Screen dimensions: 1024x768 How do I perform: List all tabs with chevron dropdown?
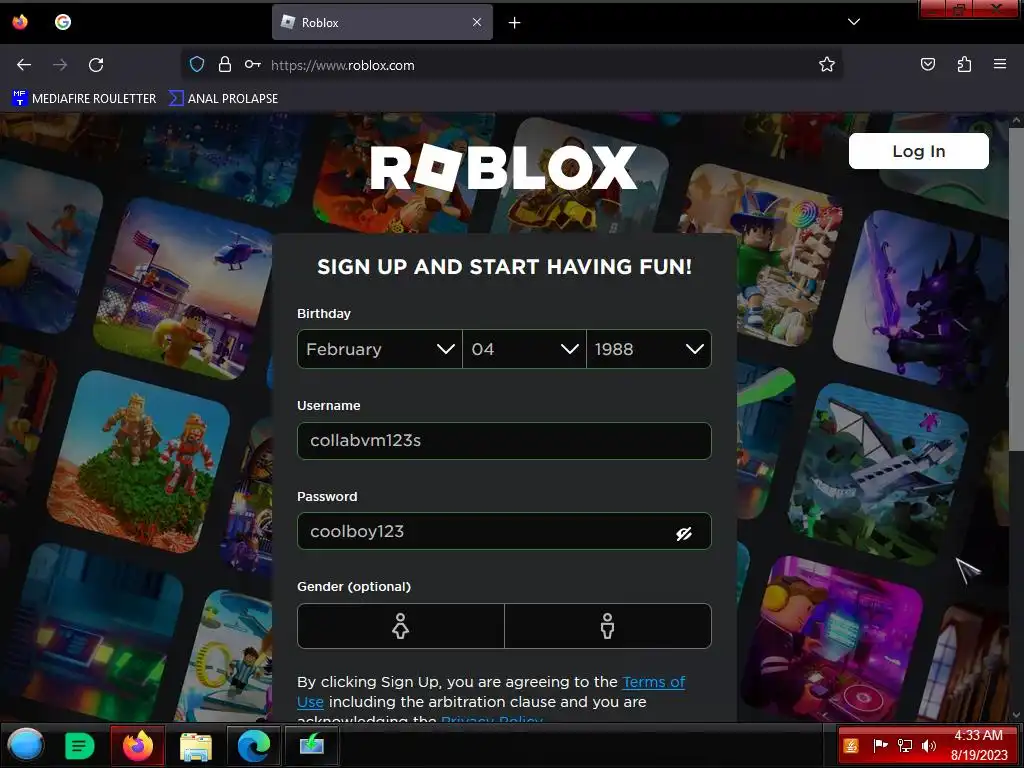point(854,22)
